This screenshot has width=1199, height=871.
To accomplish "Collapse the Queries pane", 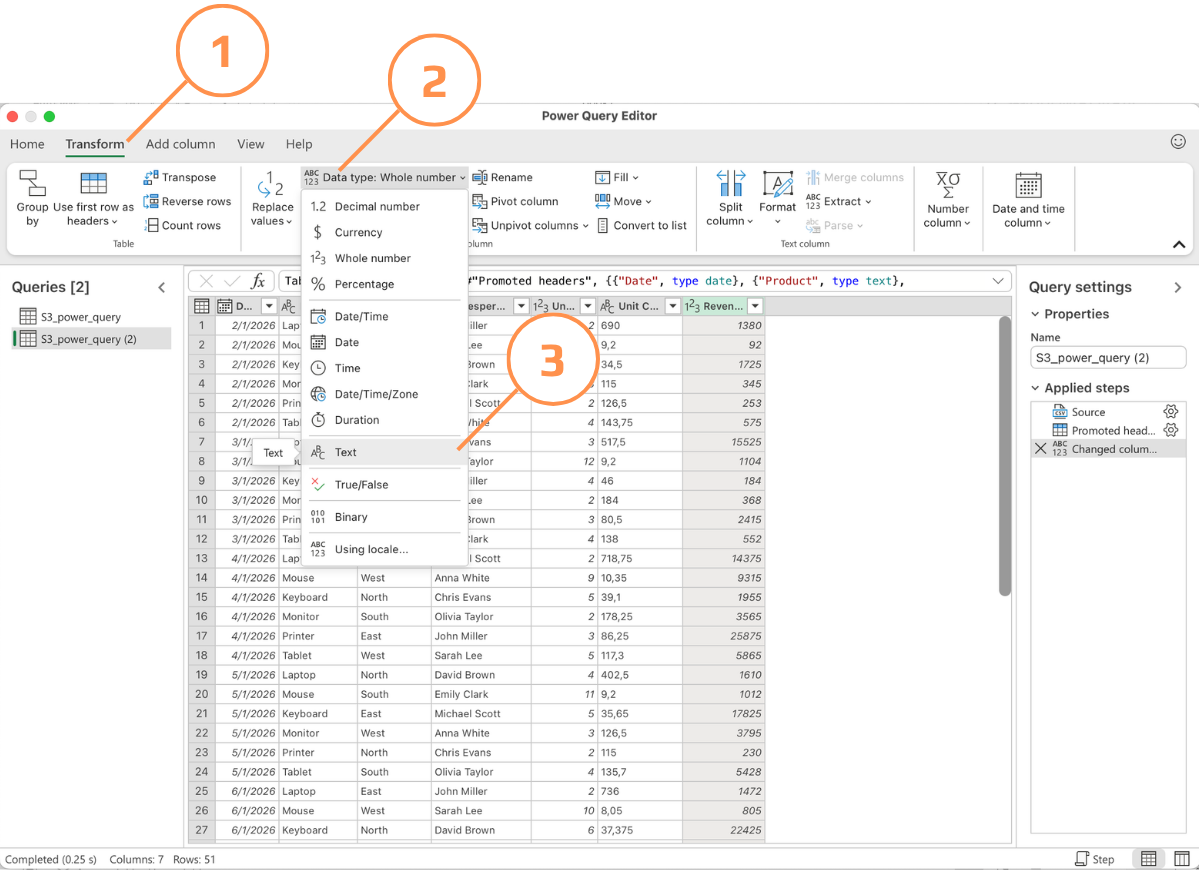I will click(161, 288).
